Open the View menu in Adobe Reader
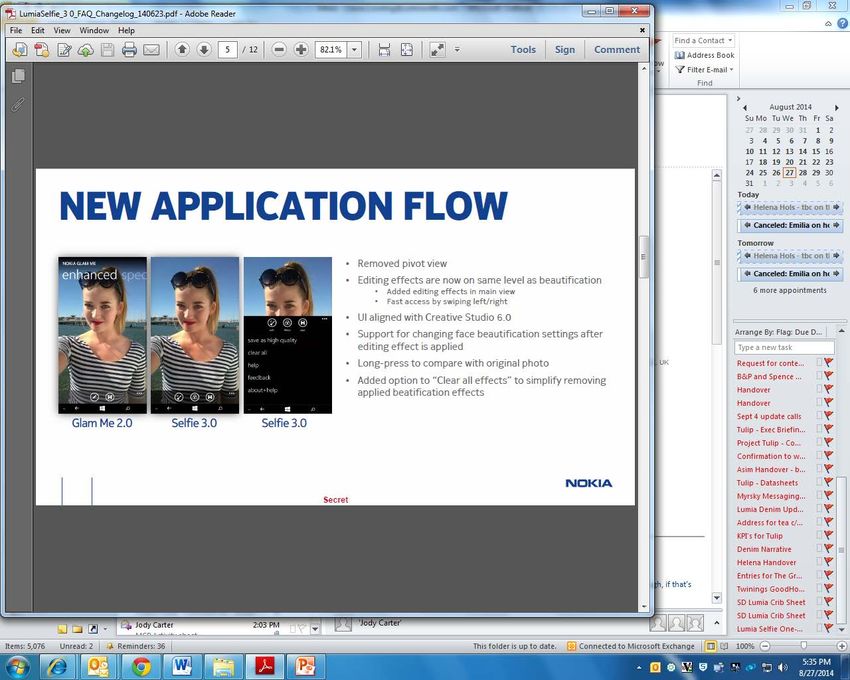 pos(62,30)
